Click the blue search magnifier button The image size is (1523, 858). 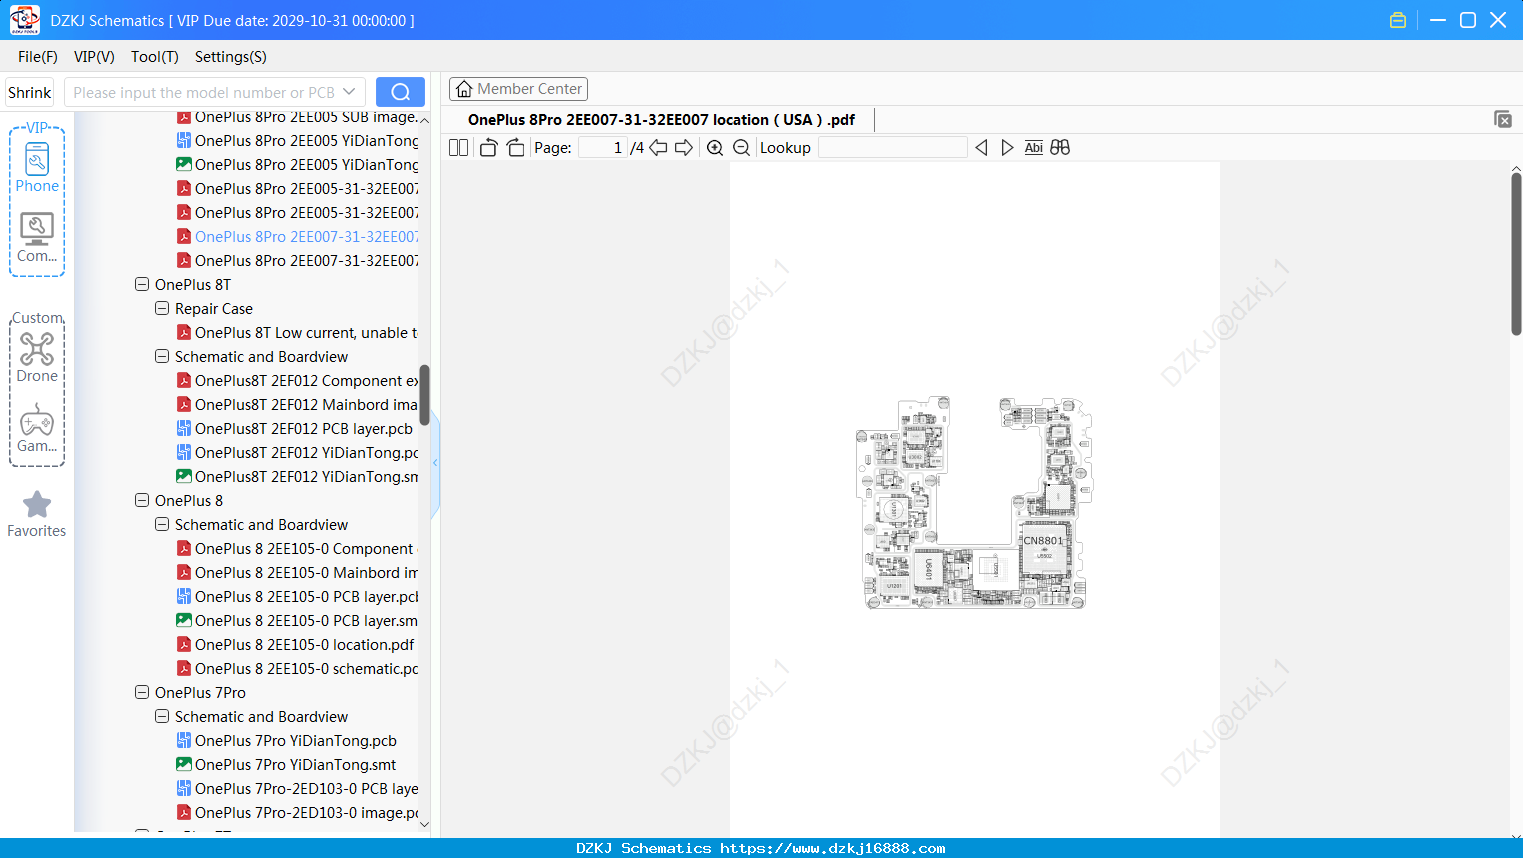(x=400, y=92)
